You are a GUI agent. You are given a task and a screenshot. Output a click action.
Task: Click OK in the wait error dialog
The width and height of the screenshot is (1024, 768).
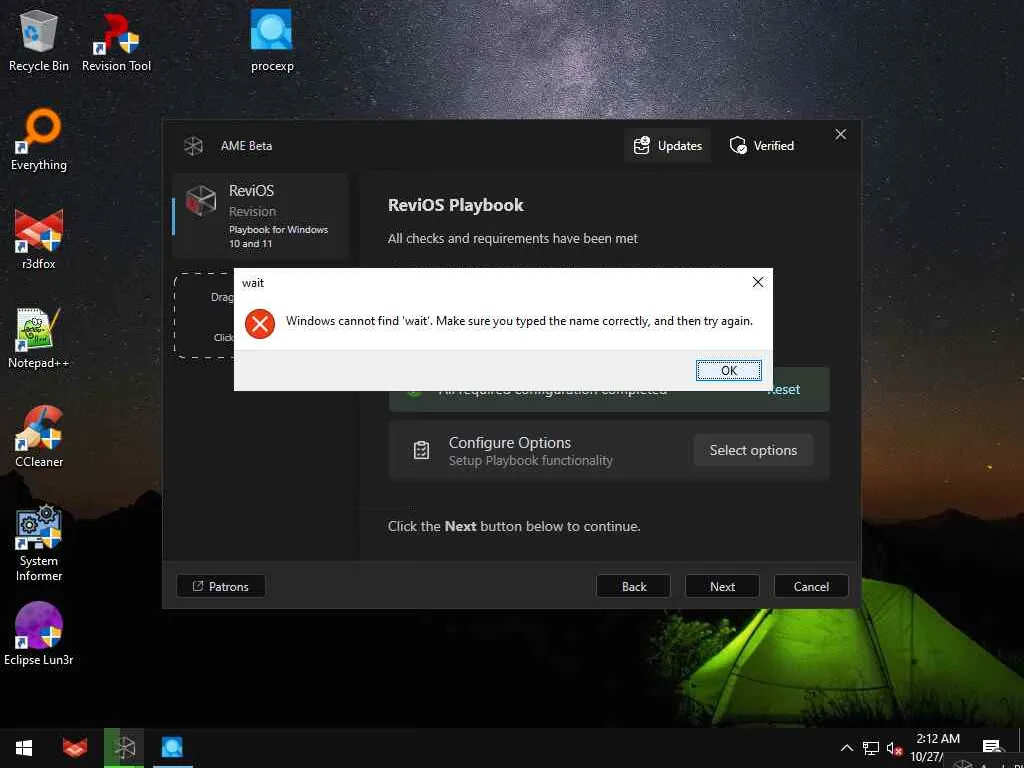729,370
